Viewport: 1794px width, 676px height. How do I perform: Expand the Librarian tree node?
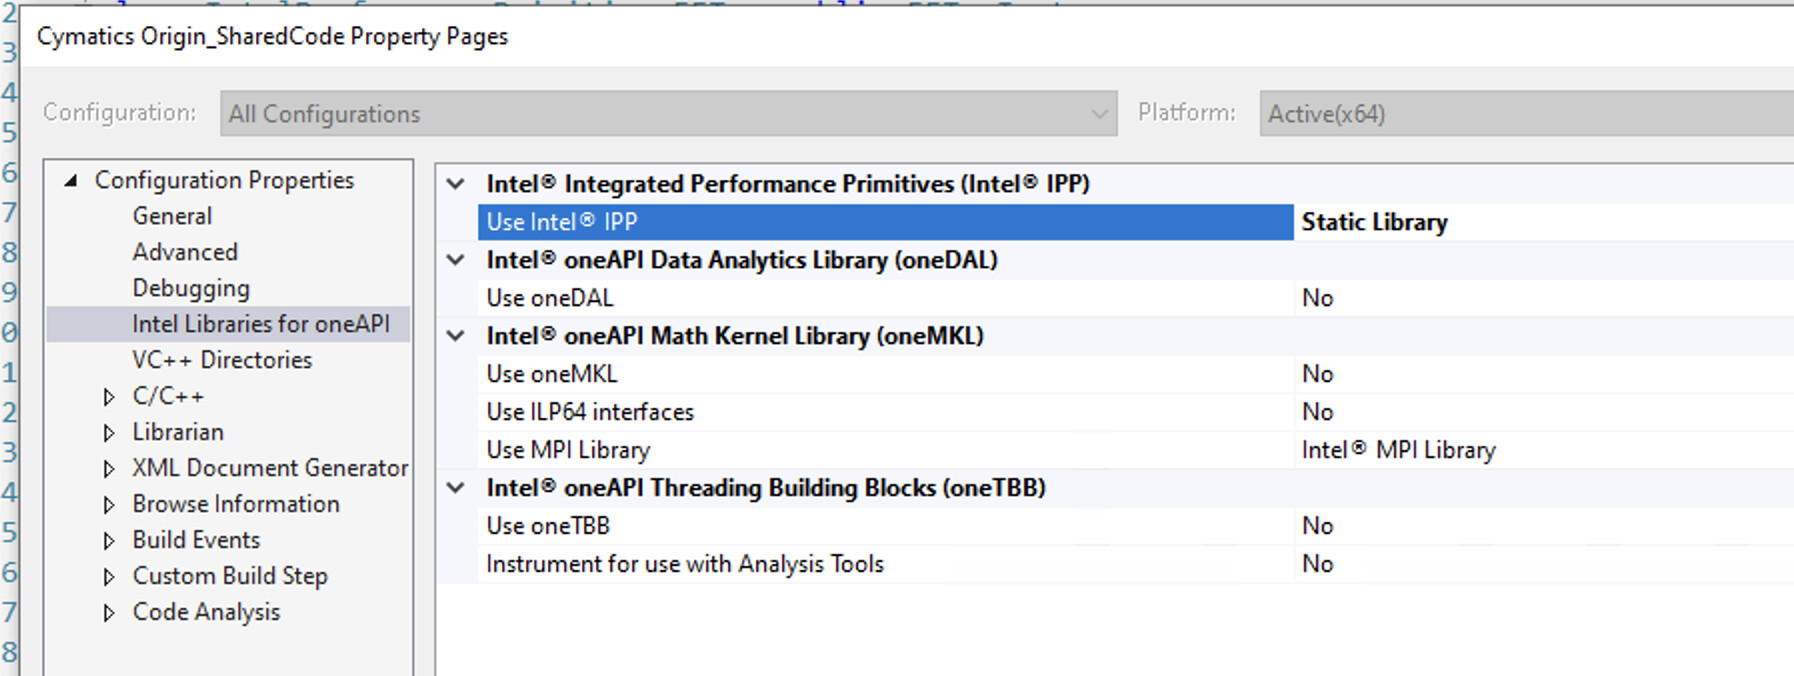[x=109, y=433]
